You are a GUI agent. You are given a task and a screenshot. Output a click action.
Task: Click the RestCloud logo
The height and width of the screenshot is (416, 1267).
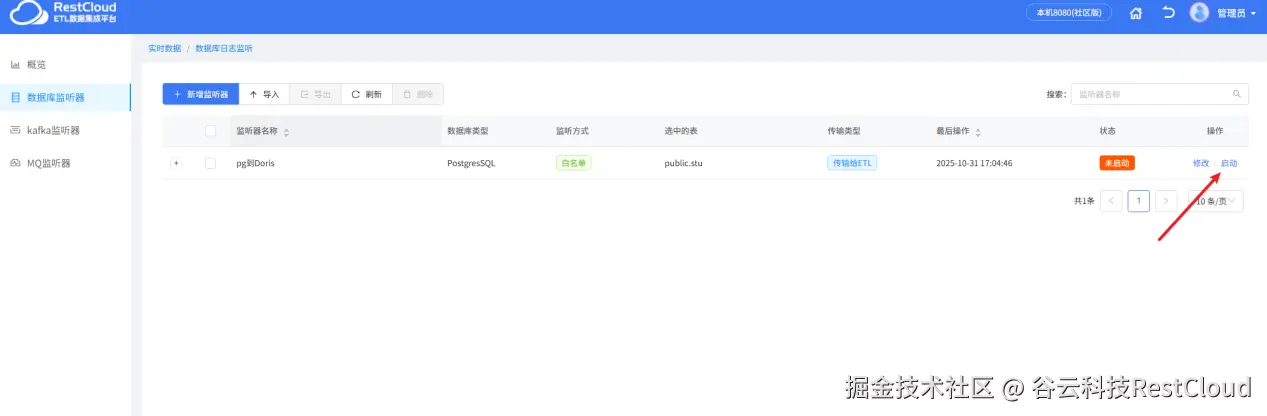[x=62, y=13]
